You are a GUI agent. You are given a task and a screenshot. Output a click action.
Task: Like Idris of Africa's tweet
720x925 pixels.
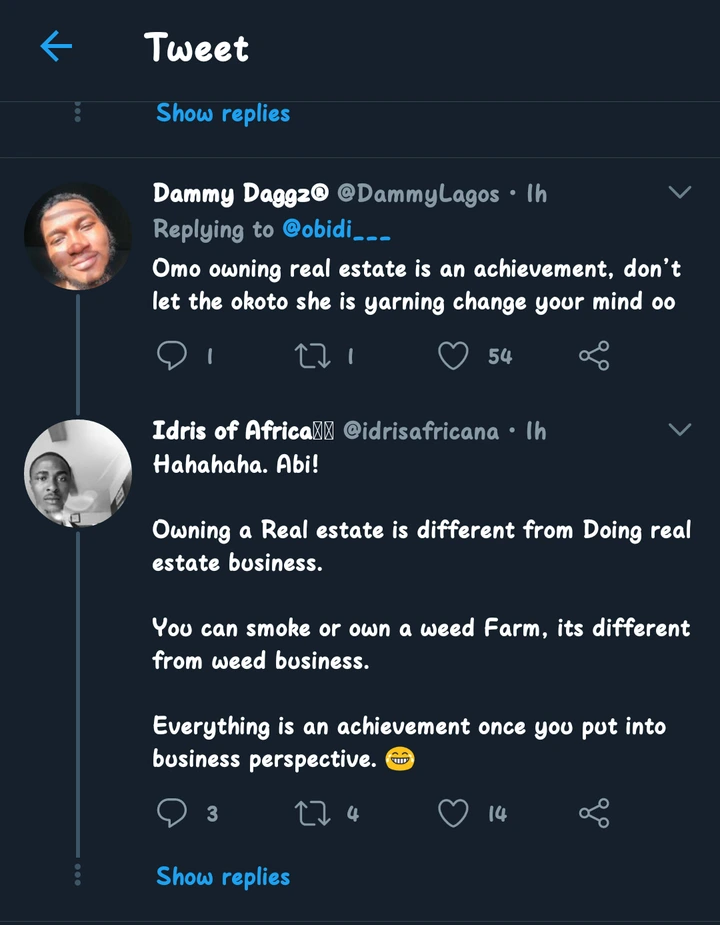point(454,813)
